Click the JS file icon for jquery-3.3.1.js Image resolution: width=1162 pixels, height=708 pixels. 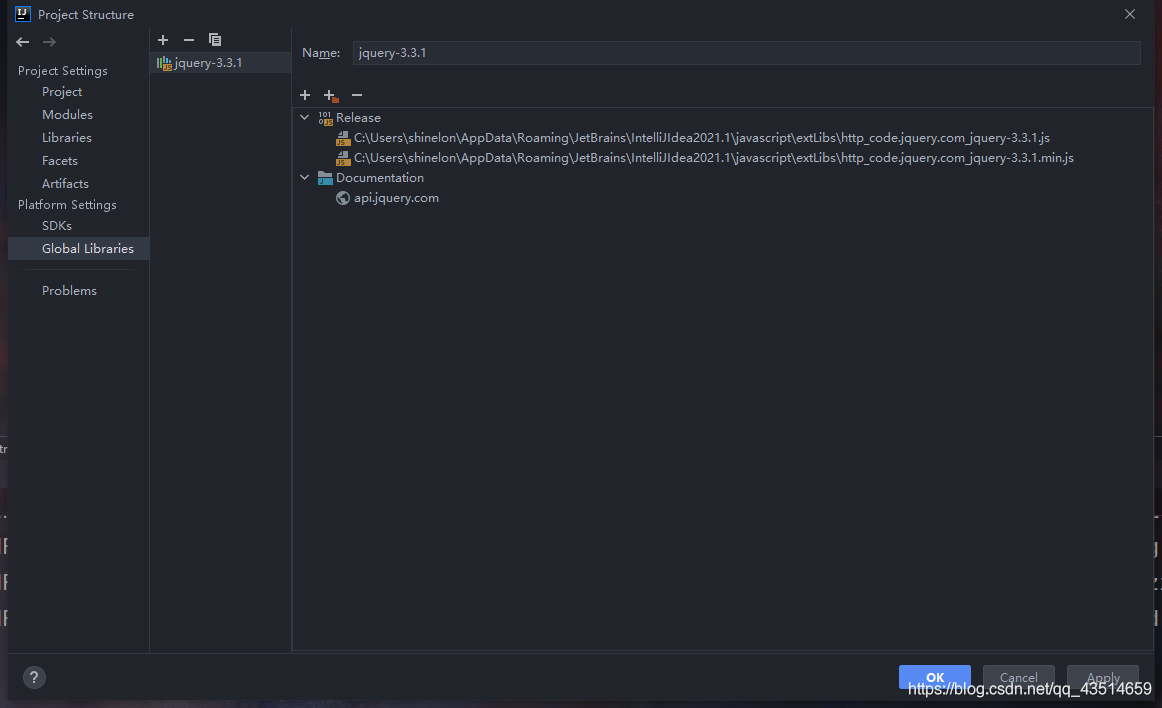point(342,138)
